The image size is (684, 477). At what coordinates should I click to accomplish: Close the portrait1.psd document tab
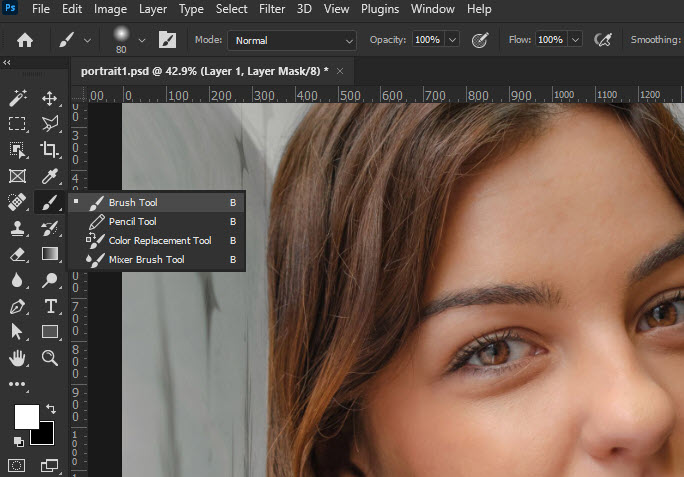pyautogui.click(x=340, y=71)
